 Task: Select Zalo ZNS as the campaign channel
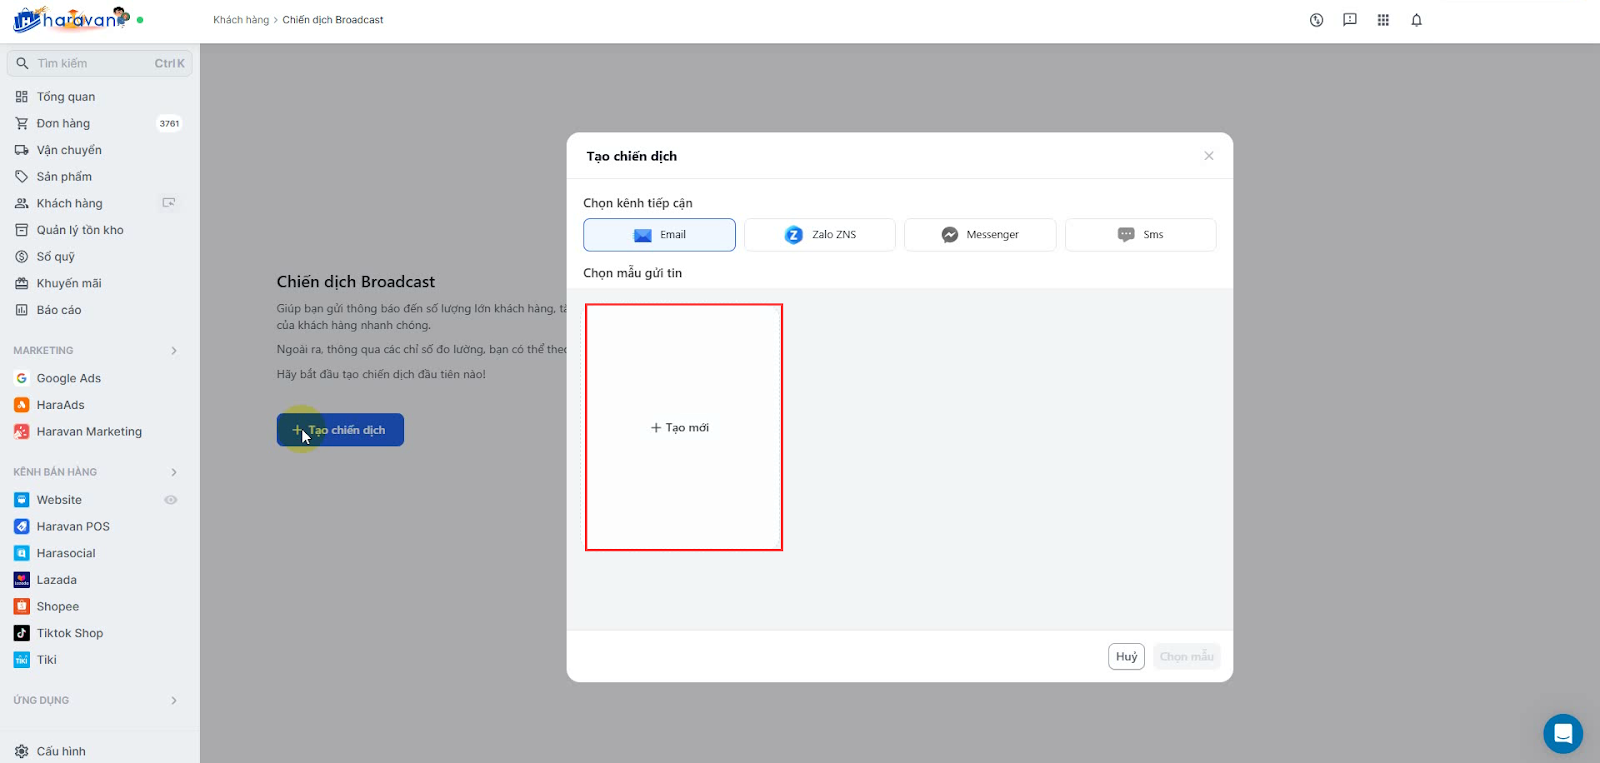(x=820, y=235)
